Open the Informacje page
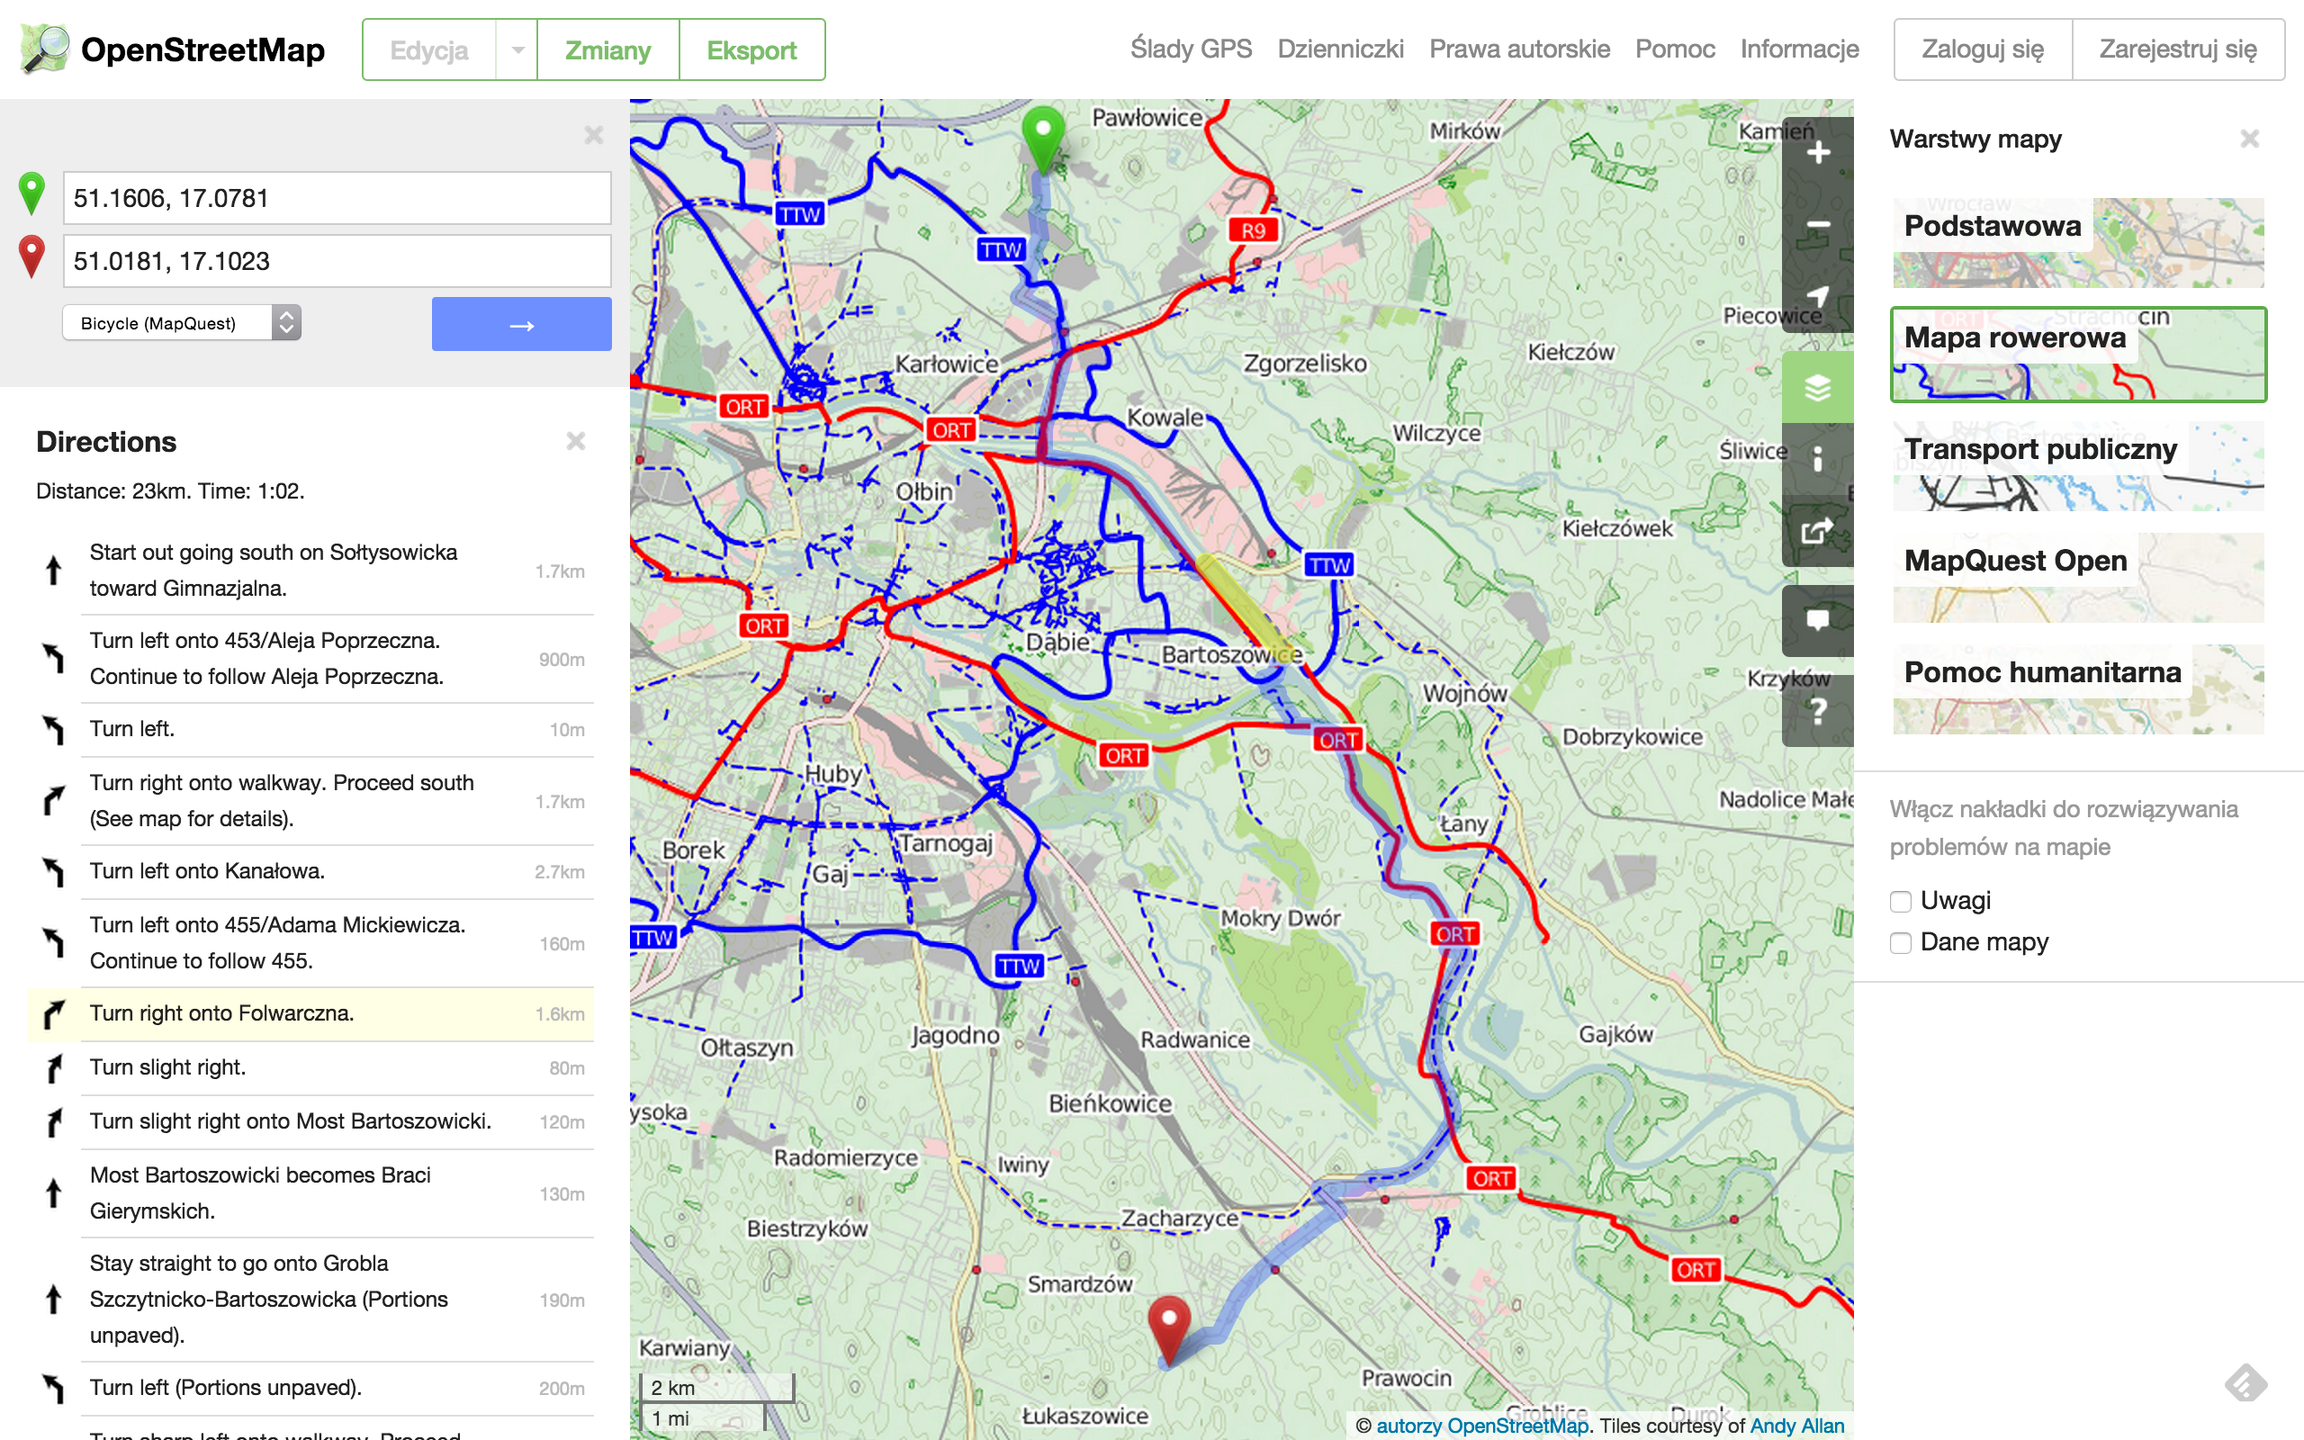This screenshot has width=2304, height=1440. coord(1800,49)
